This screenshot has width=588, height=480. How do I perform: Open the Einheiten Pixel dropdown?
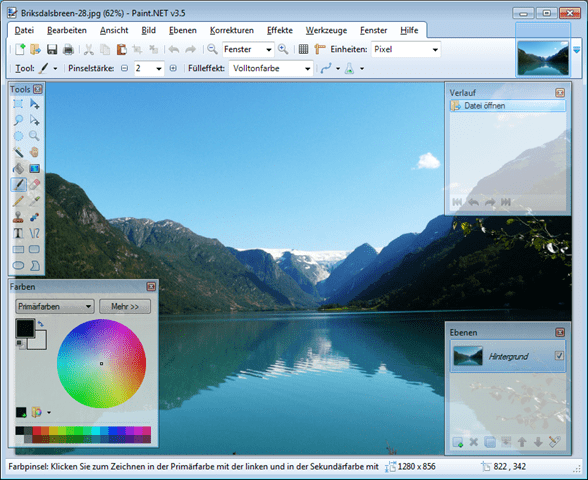406,50
